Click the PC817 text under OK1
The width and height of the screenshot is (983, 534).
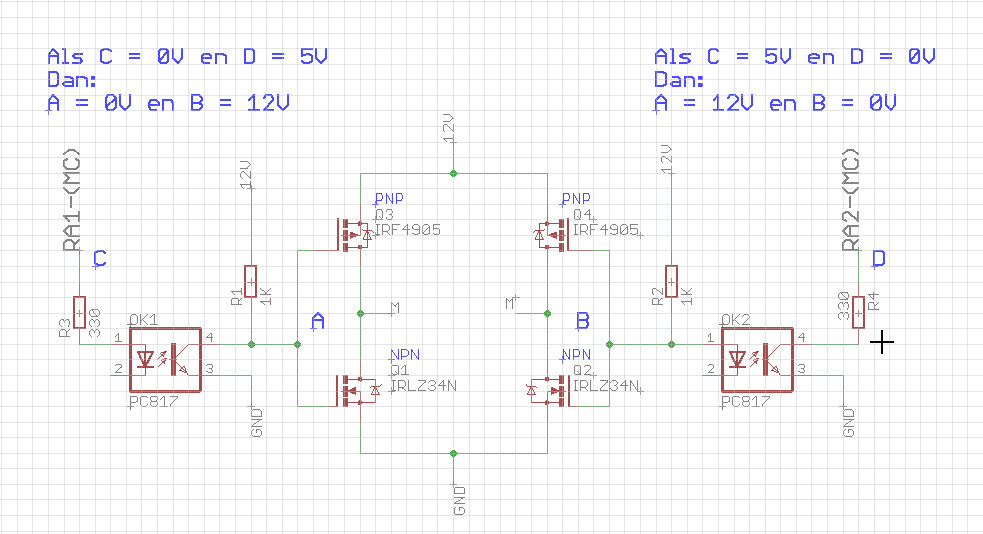154,402
